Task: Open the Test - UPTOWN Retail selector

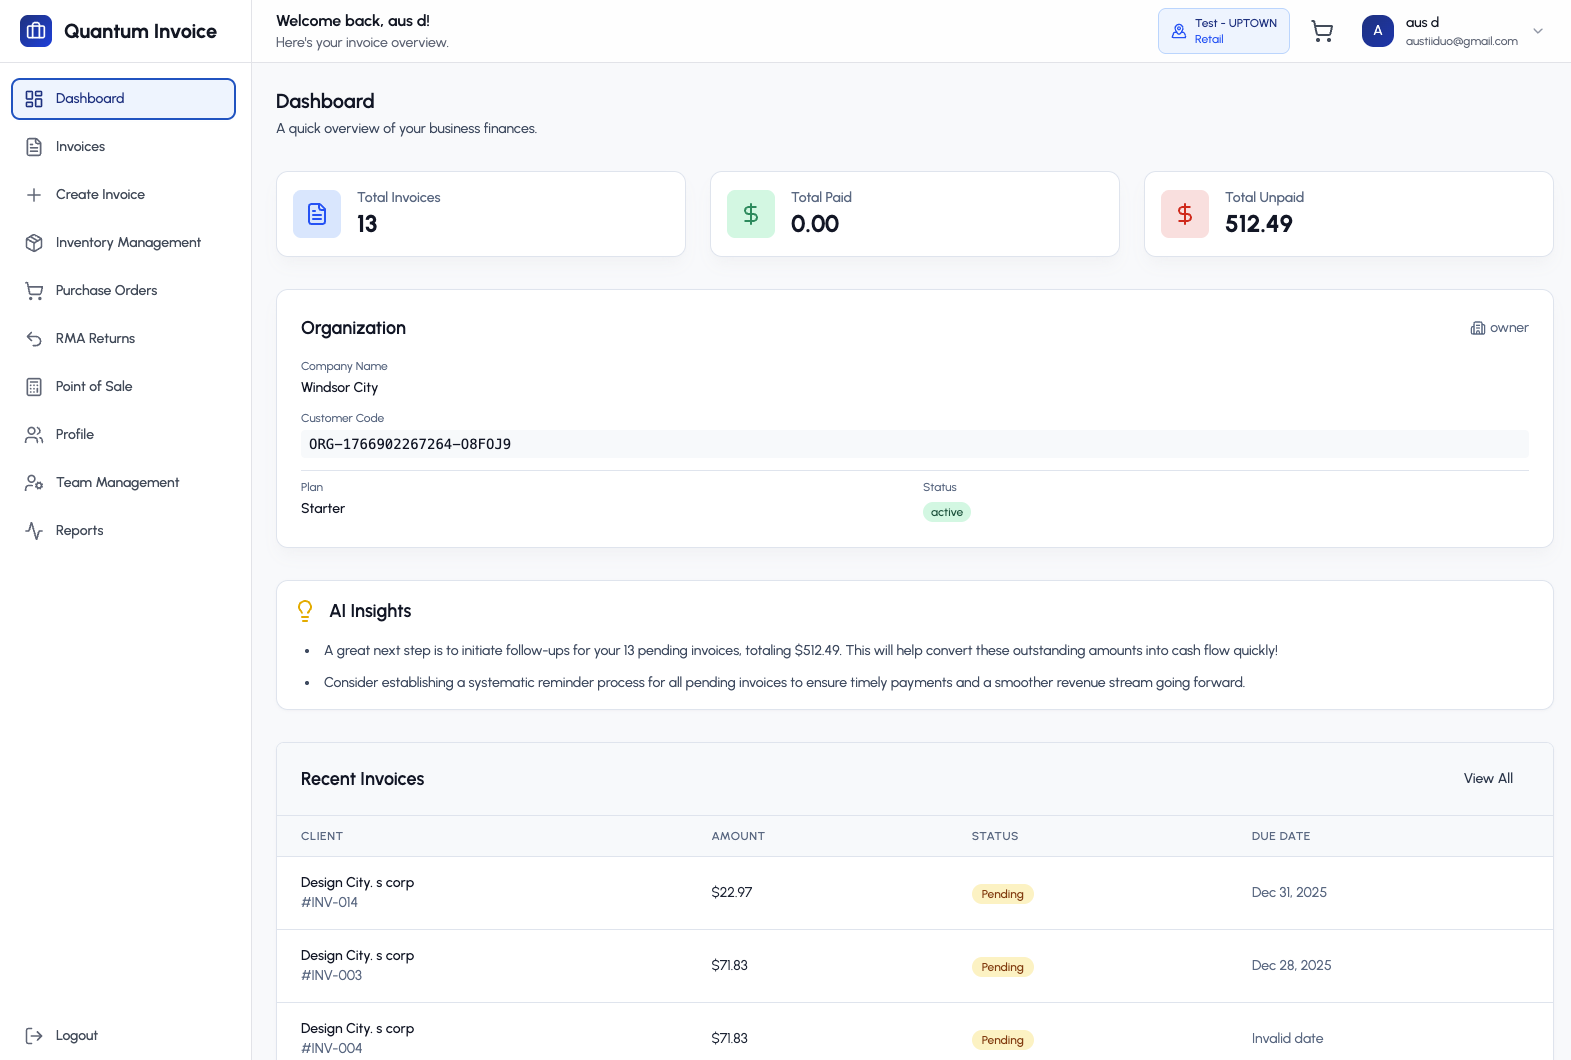Action: point(1223,31)
